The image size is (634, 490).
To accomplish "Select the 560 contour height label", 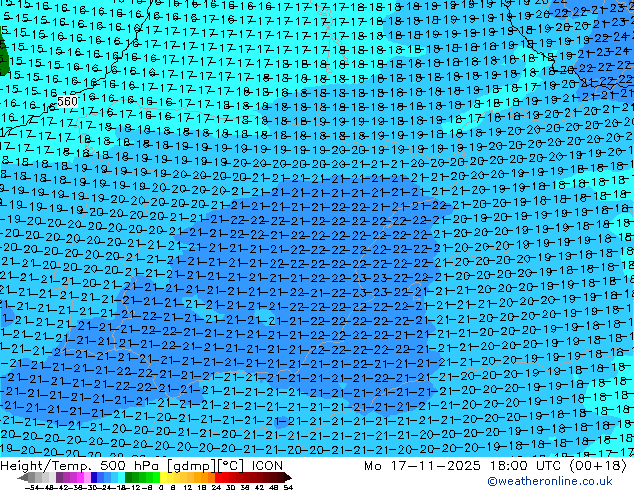I will [67, 101].
